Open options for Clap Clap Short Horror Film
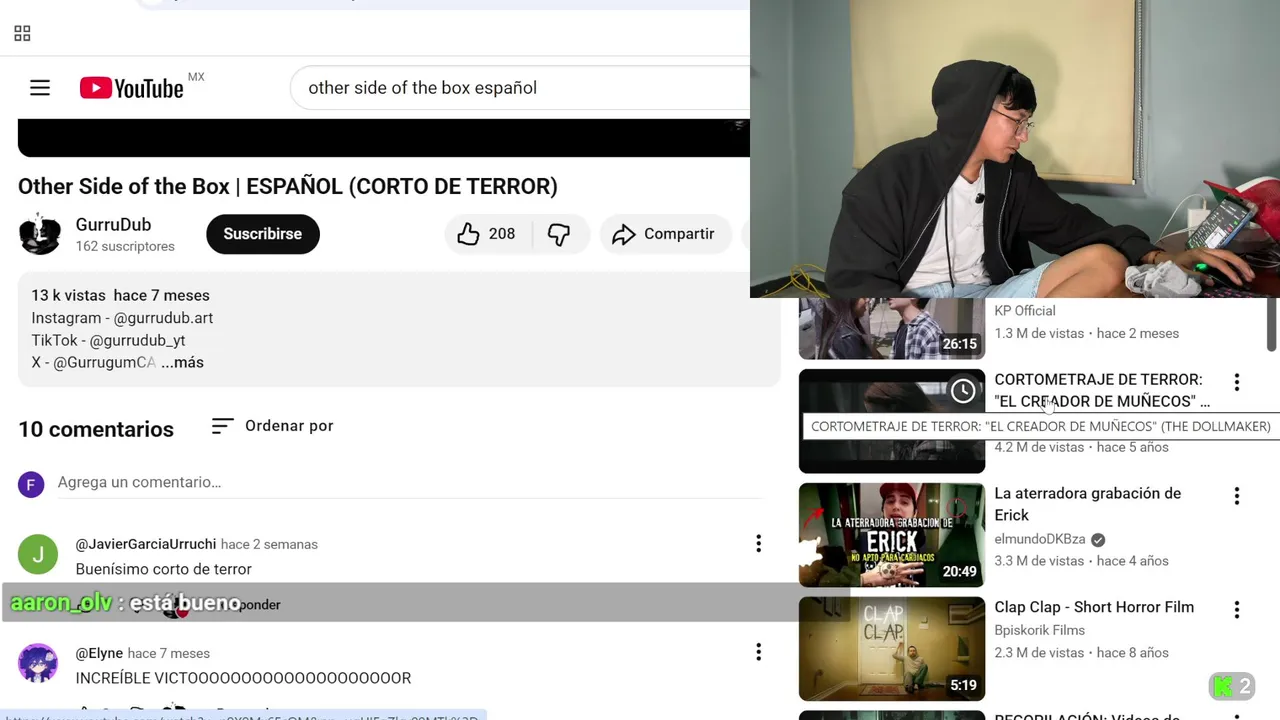The image size is (1280, 720). point(1237,609)
